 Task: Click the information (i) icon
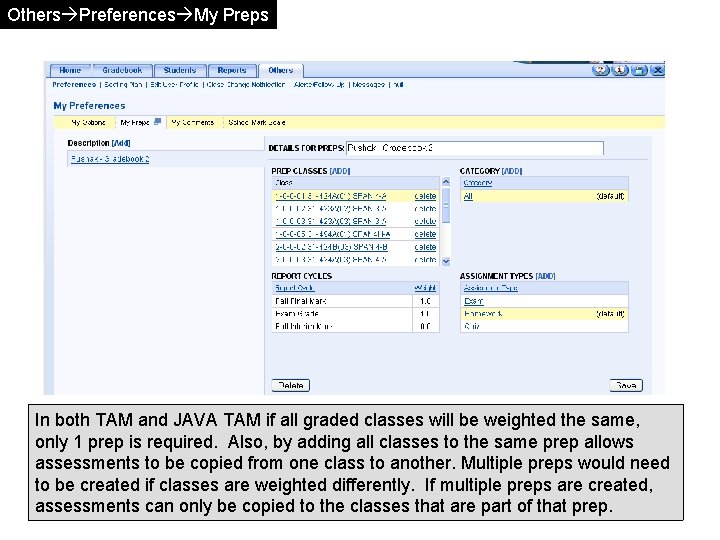point(619,70)
